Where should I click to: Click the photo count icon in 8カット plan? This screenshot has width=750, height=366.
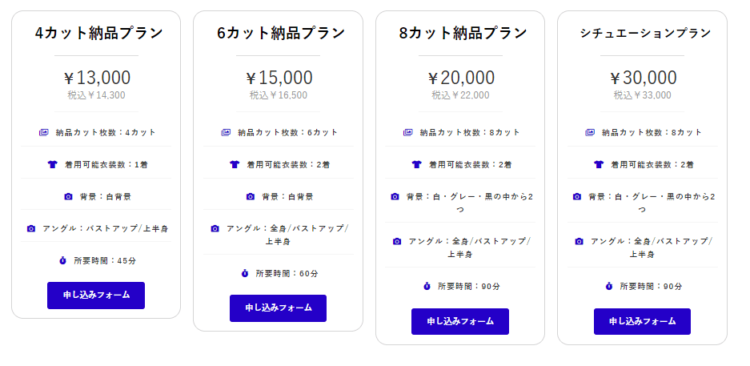408,133
